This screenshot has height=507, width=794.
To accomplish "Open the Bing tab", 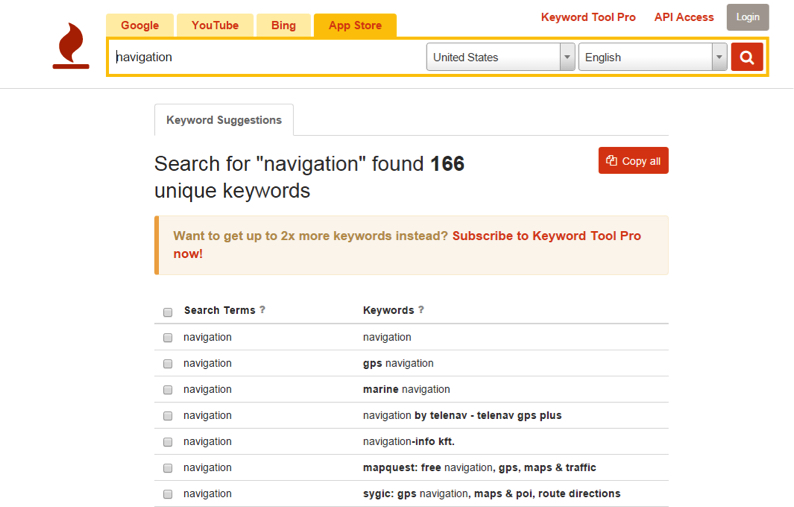I will (283, 25).
